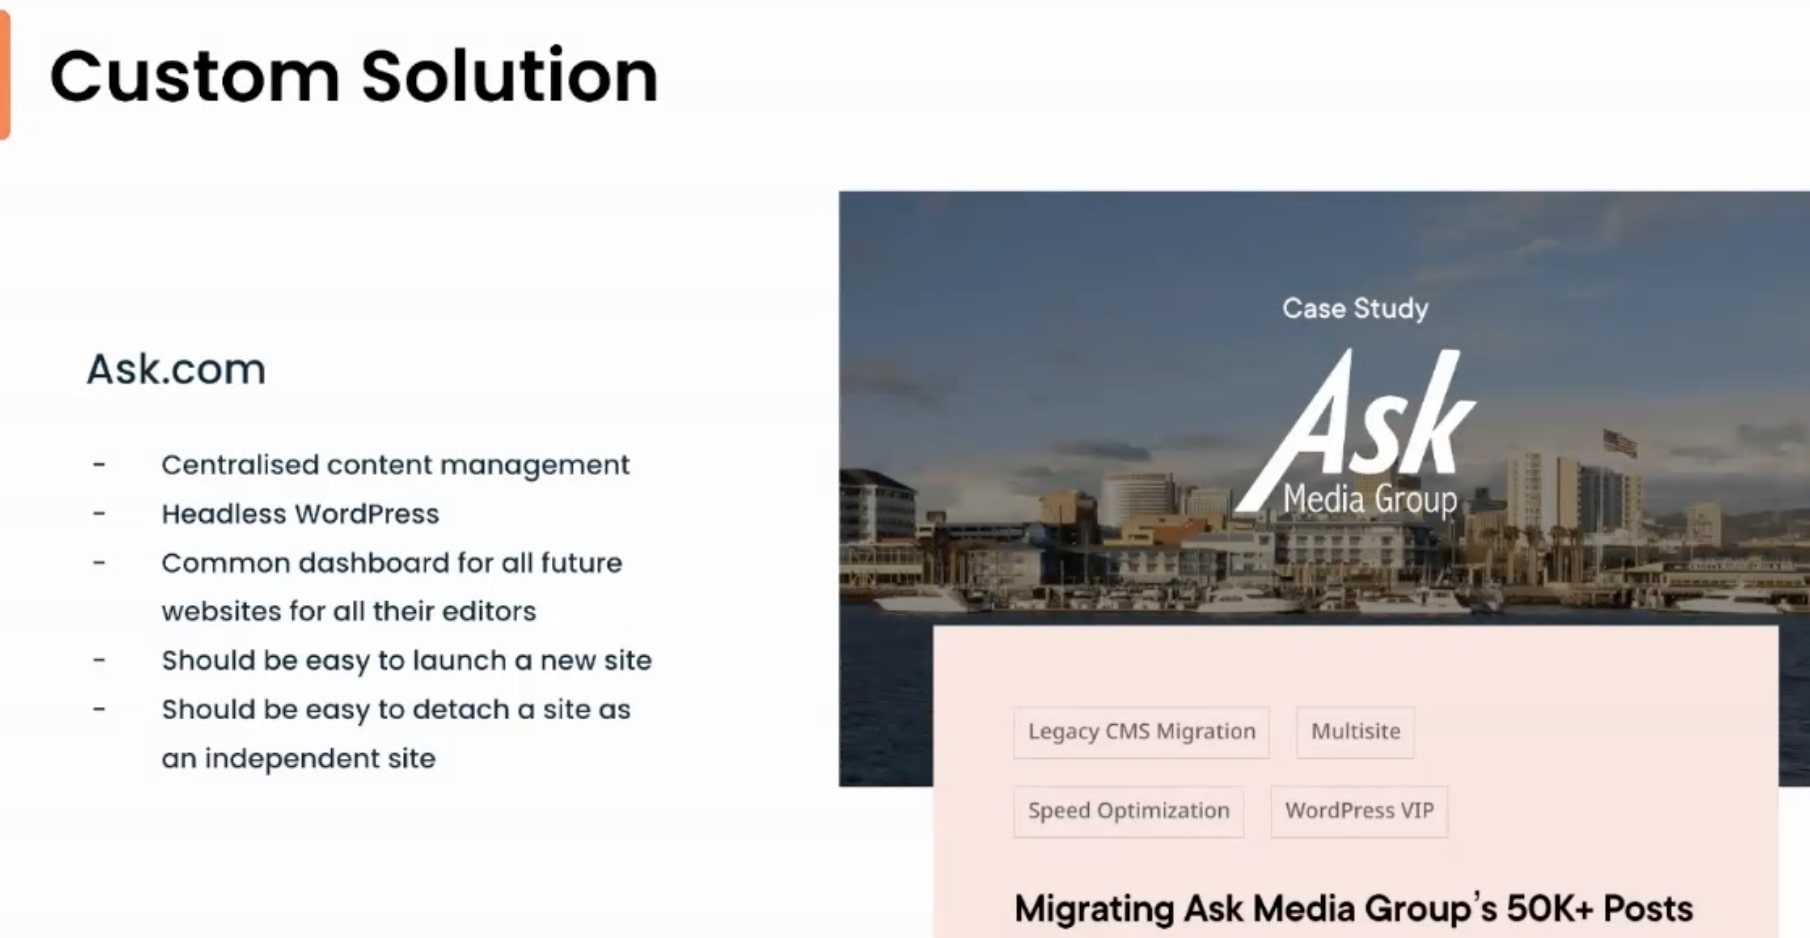1810x938 pixels.
Task: Select the Centralised content management bullet text
Action: coord(395,465)
